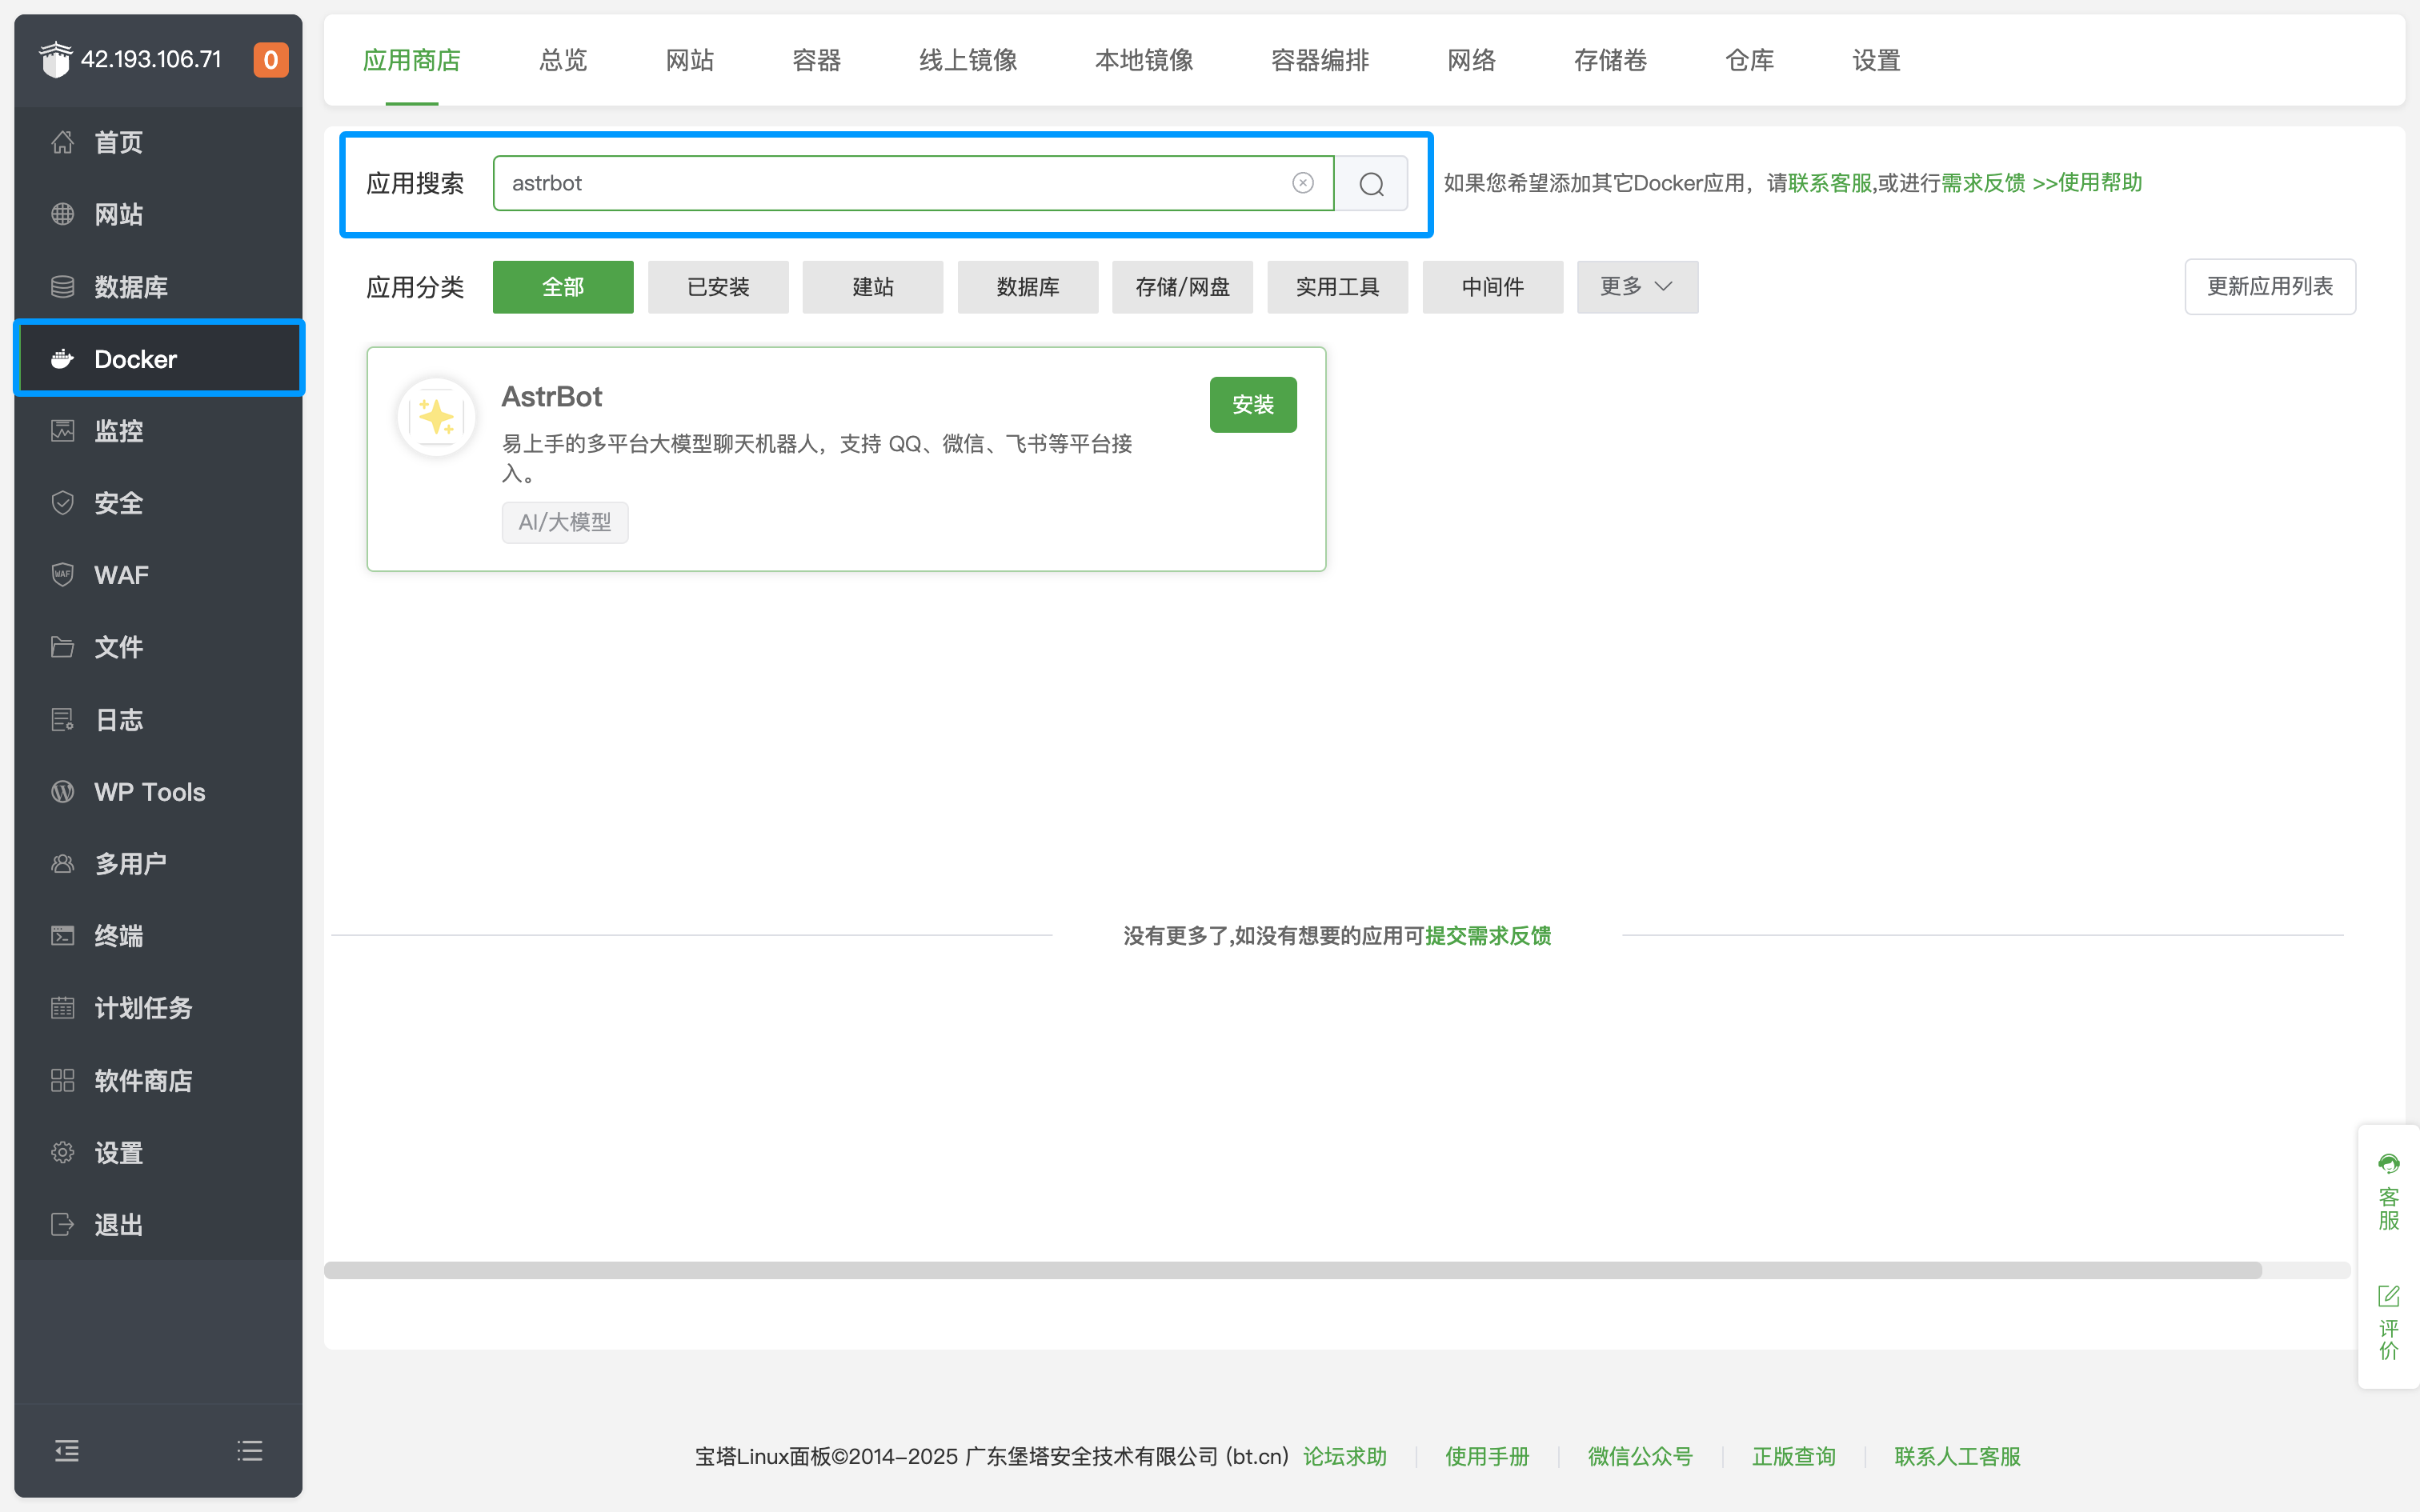This screenshot has height=1512, width=2420.
Task: Open the orange notification badge
Action: (x=270, y=60)
